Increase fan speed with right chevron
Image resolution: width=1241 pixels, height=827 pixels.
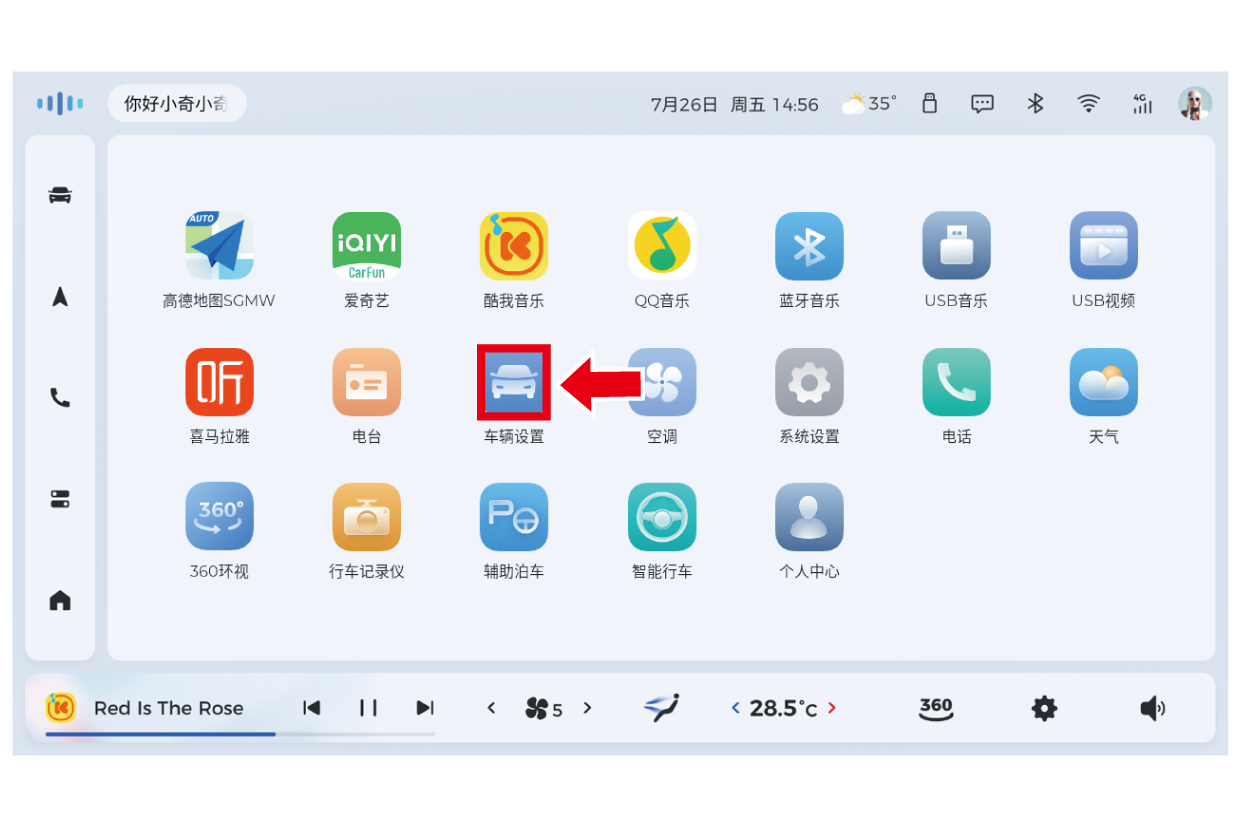[x=587, y=708]
